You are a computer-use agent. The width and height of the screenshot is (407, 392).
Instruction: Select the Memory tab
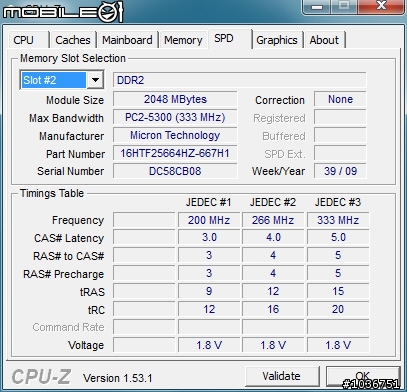coord(183,40)
